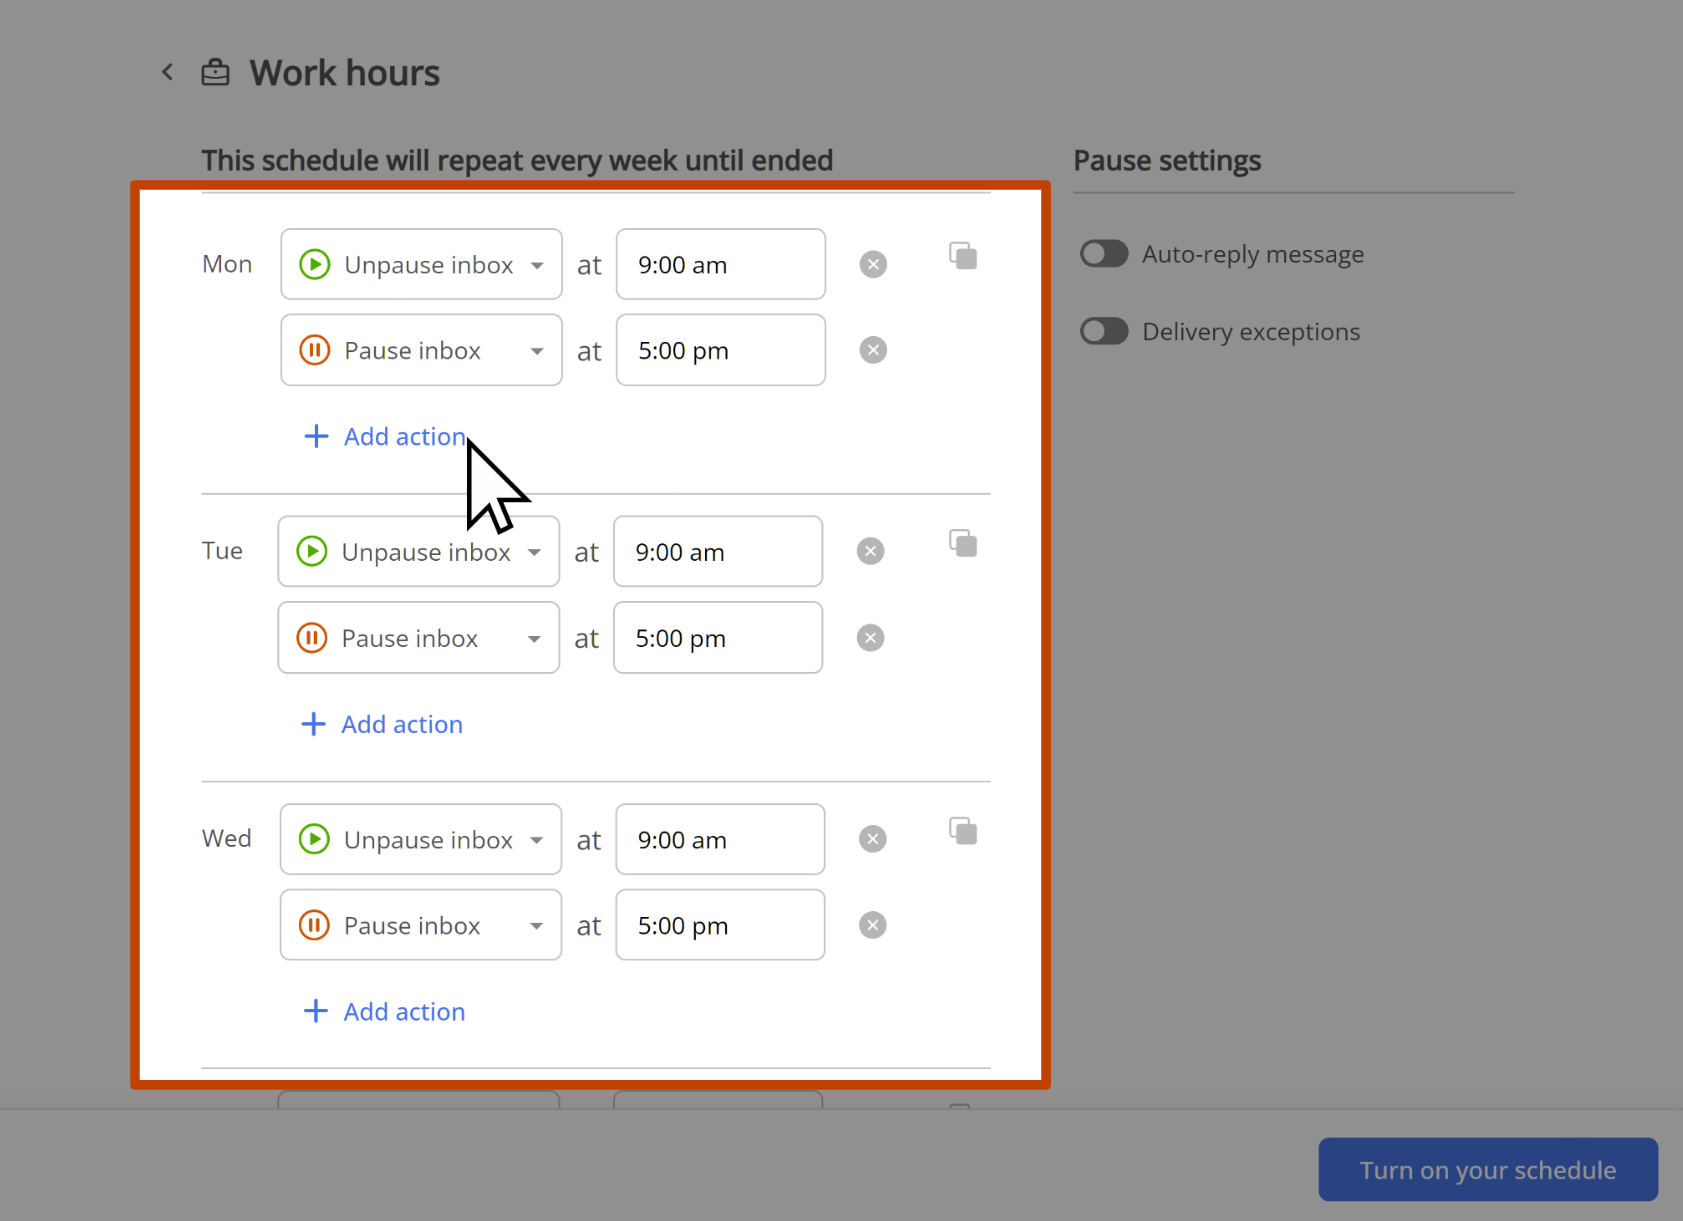Click the Auto-reply message label
1683x1221 pixels.
click(1253, 254)
